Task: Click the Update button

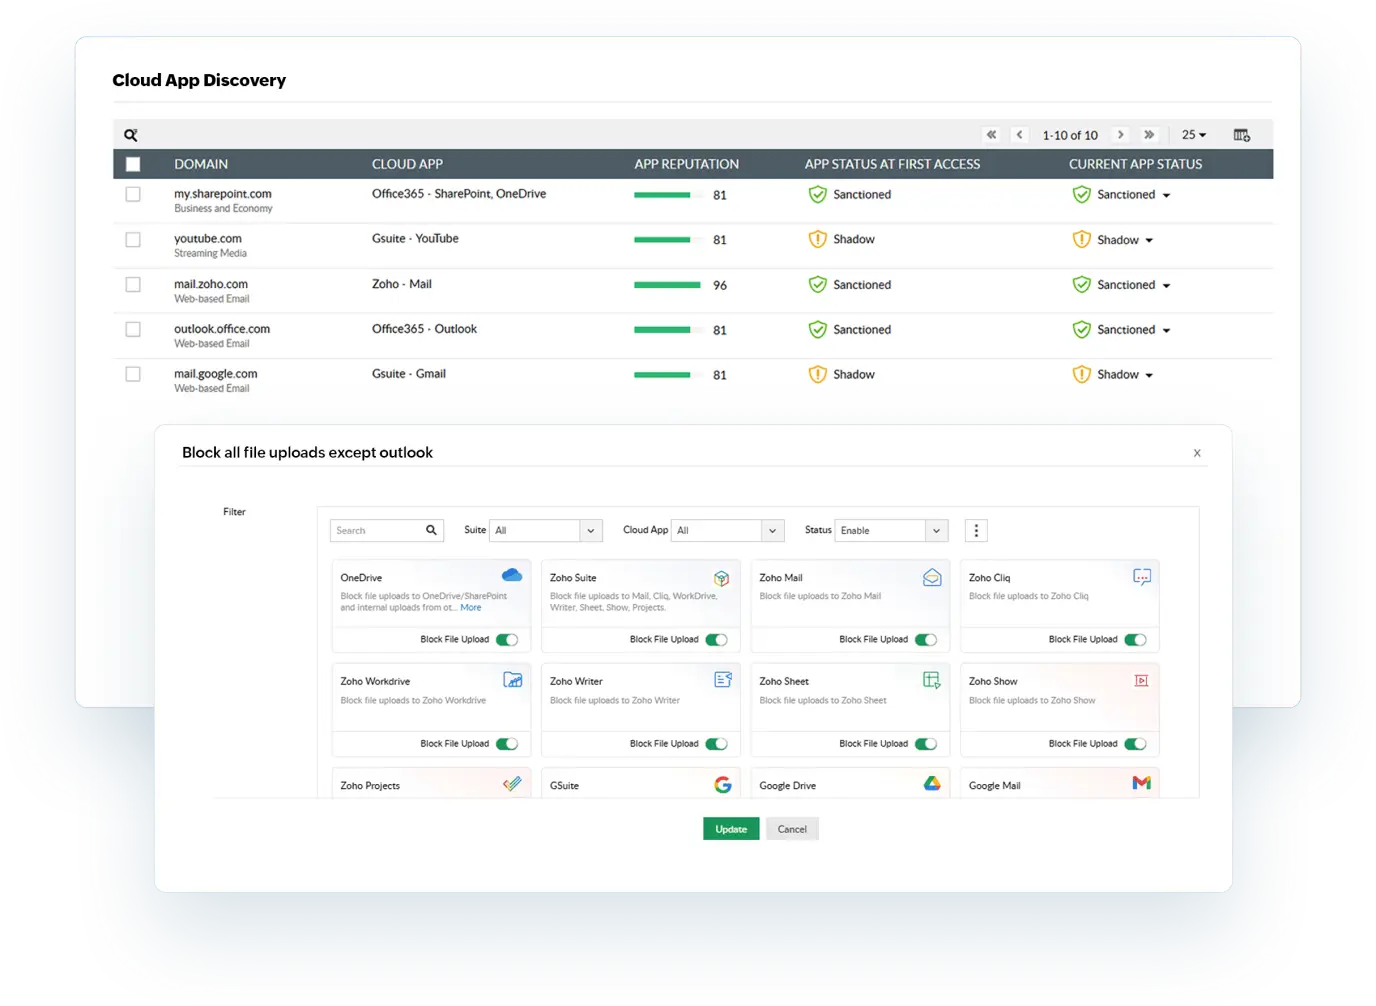Action: click(731, 829)
